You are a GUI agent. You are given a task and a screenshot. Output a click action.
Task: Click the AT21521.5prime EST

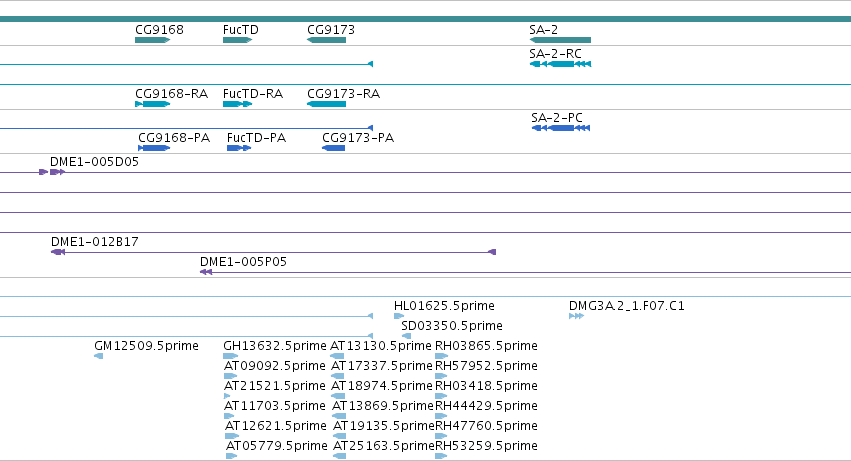(x=227, y=396)
